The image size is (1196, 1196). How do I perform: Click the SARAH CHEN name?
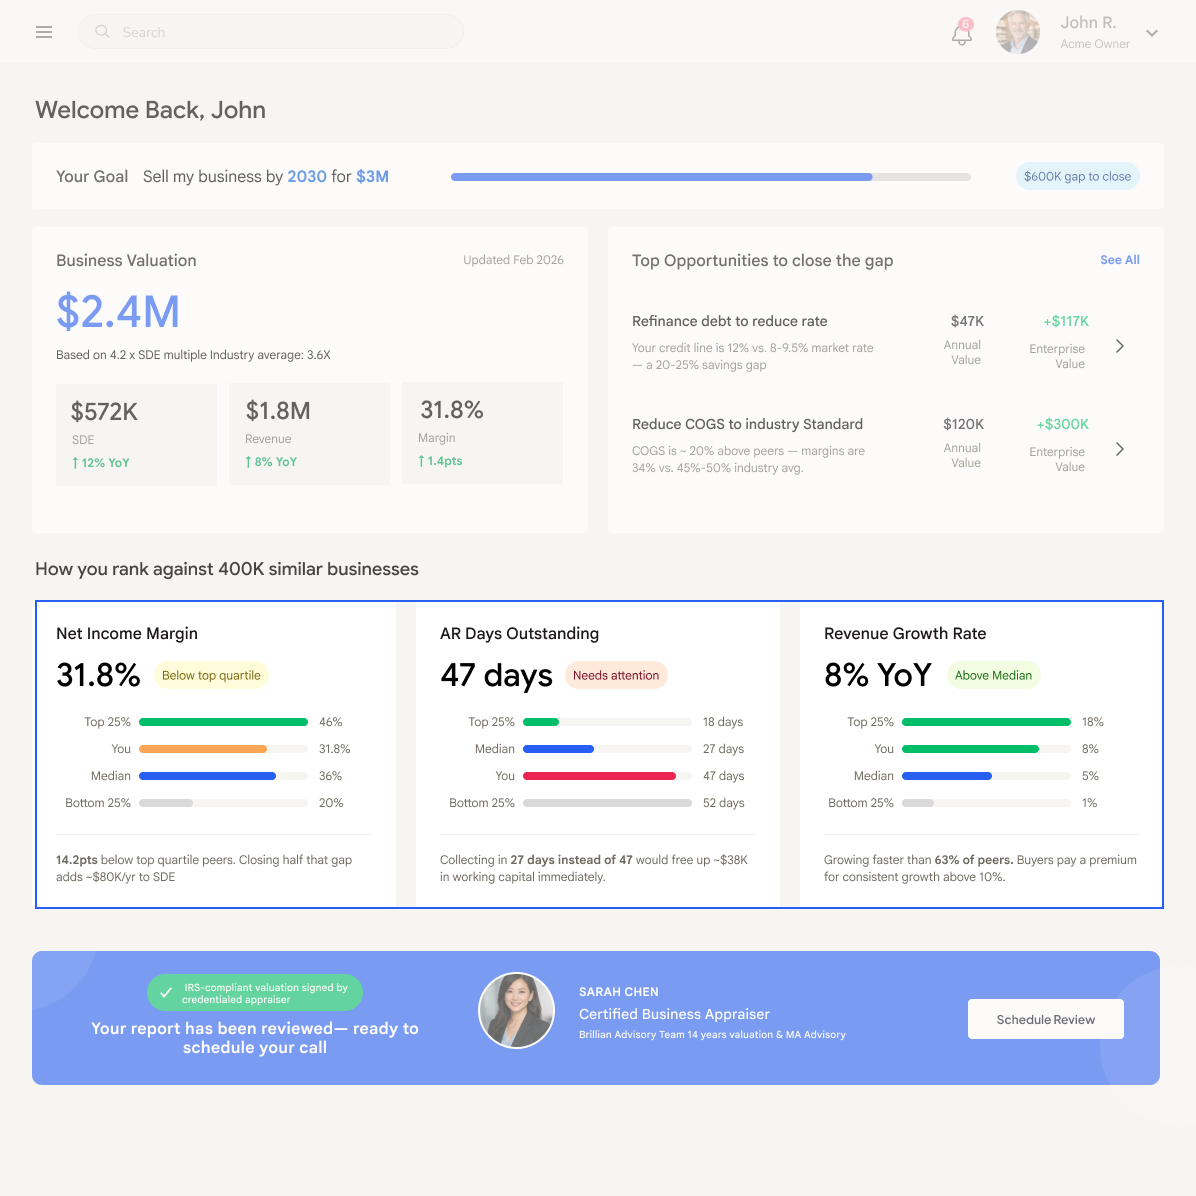pos(619,992)
